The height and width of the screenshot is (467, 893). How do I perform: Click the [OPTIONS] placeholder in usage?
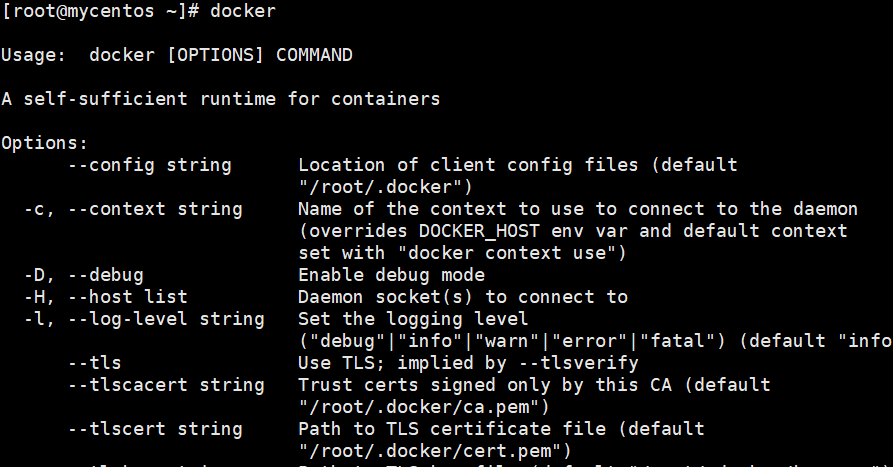click(x=216, y=55)
